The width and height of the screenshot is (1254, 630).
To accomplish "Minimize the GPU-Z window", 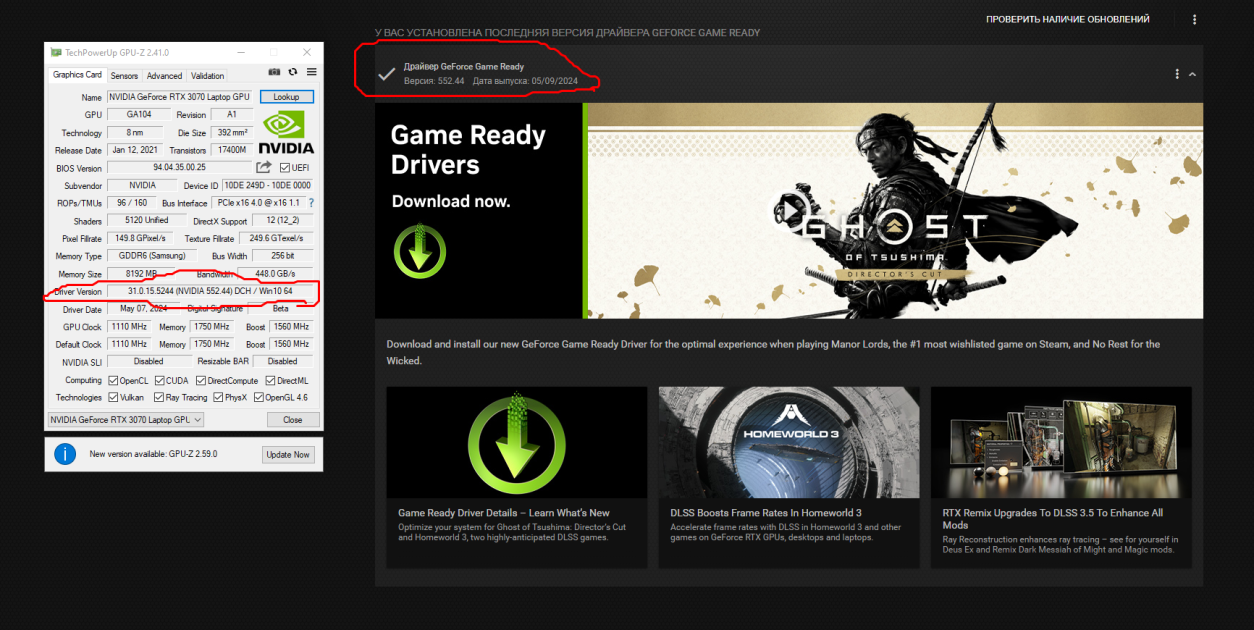I will 241,52.
